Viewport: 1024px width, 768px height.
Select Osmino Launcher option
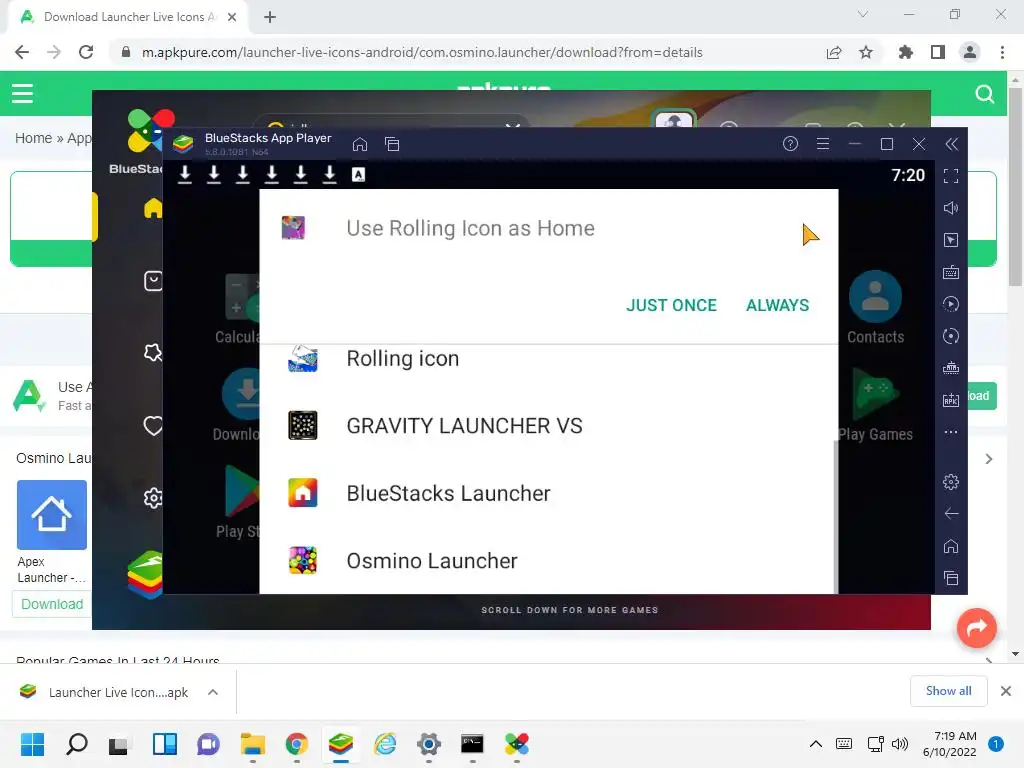click(549, 560)
